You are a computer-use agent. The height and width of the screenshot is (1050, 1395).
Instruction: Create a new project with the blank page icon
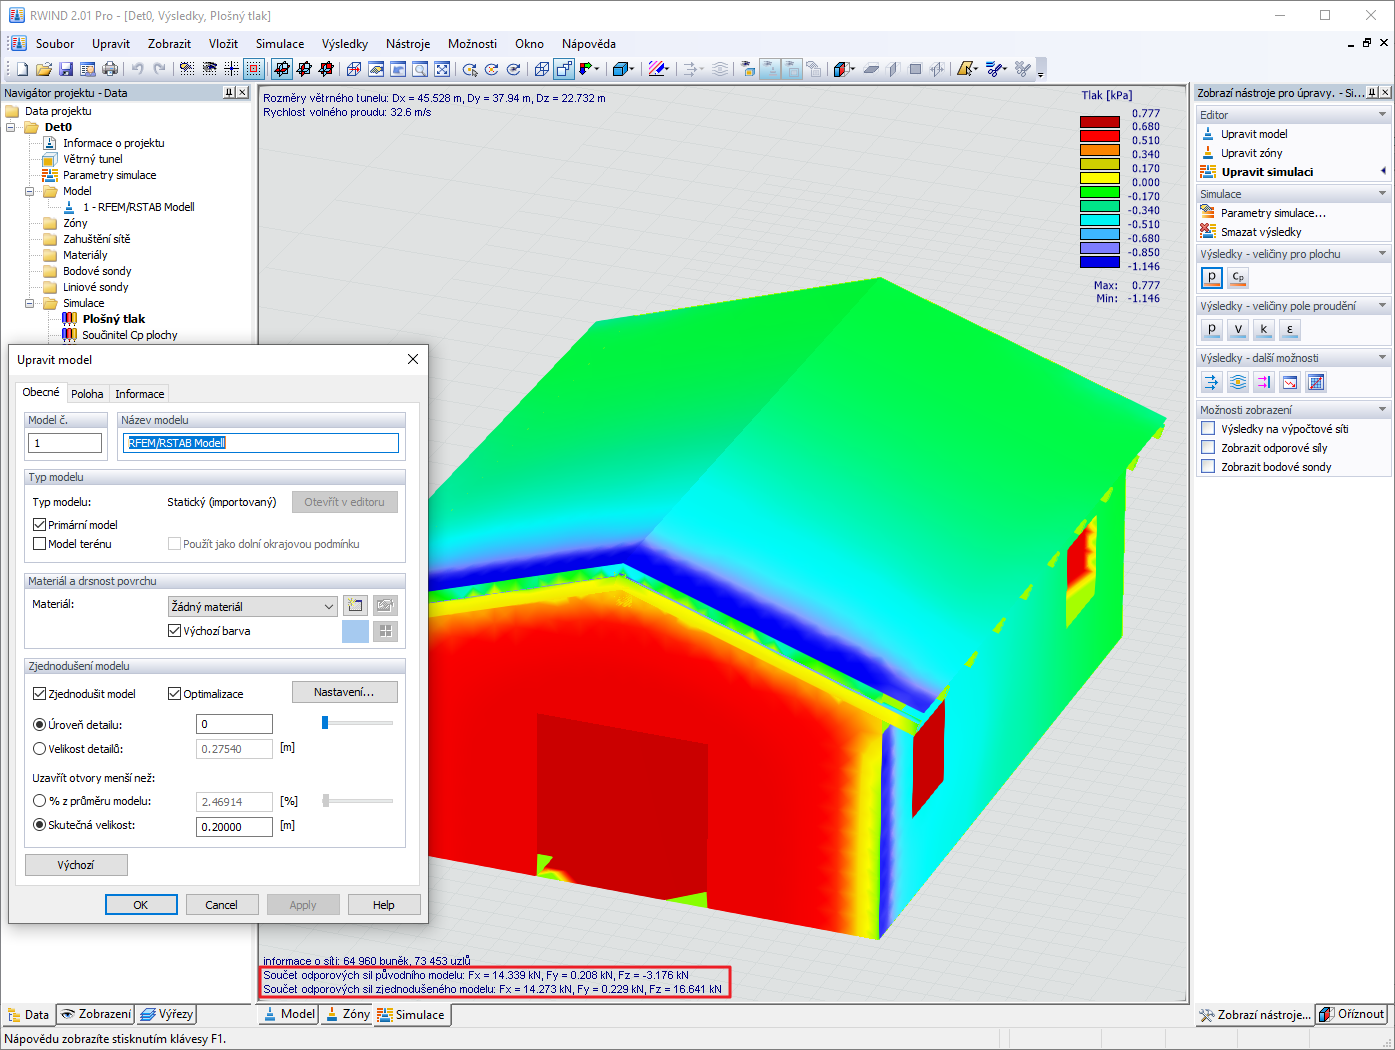click(x=22, y=69)
